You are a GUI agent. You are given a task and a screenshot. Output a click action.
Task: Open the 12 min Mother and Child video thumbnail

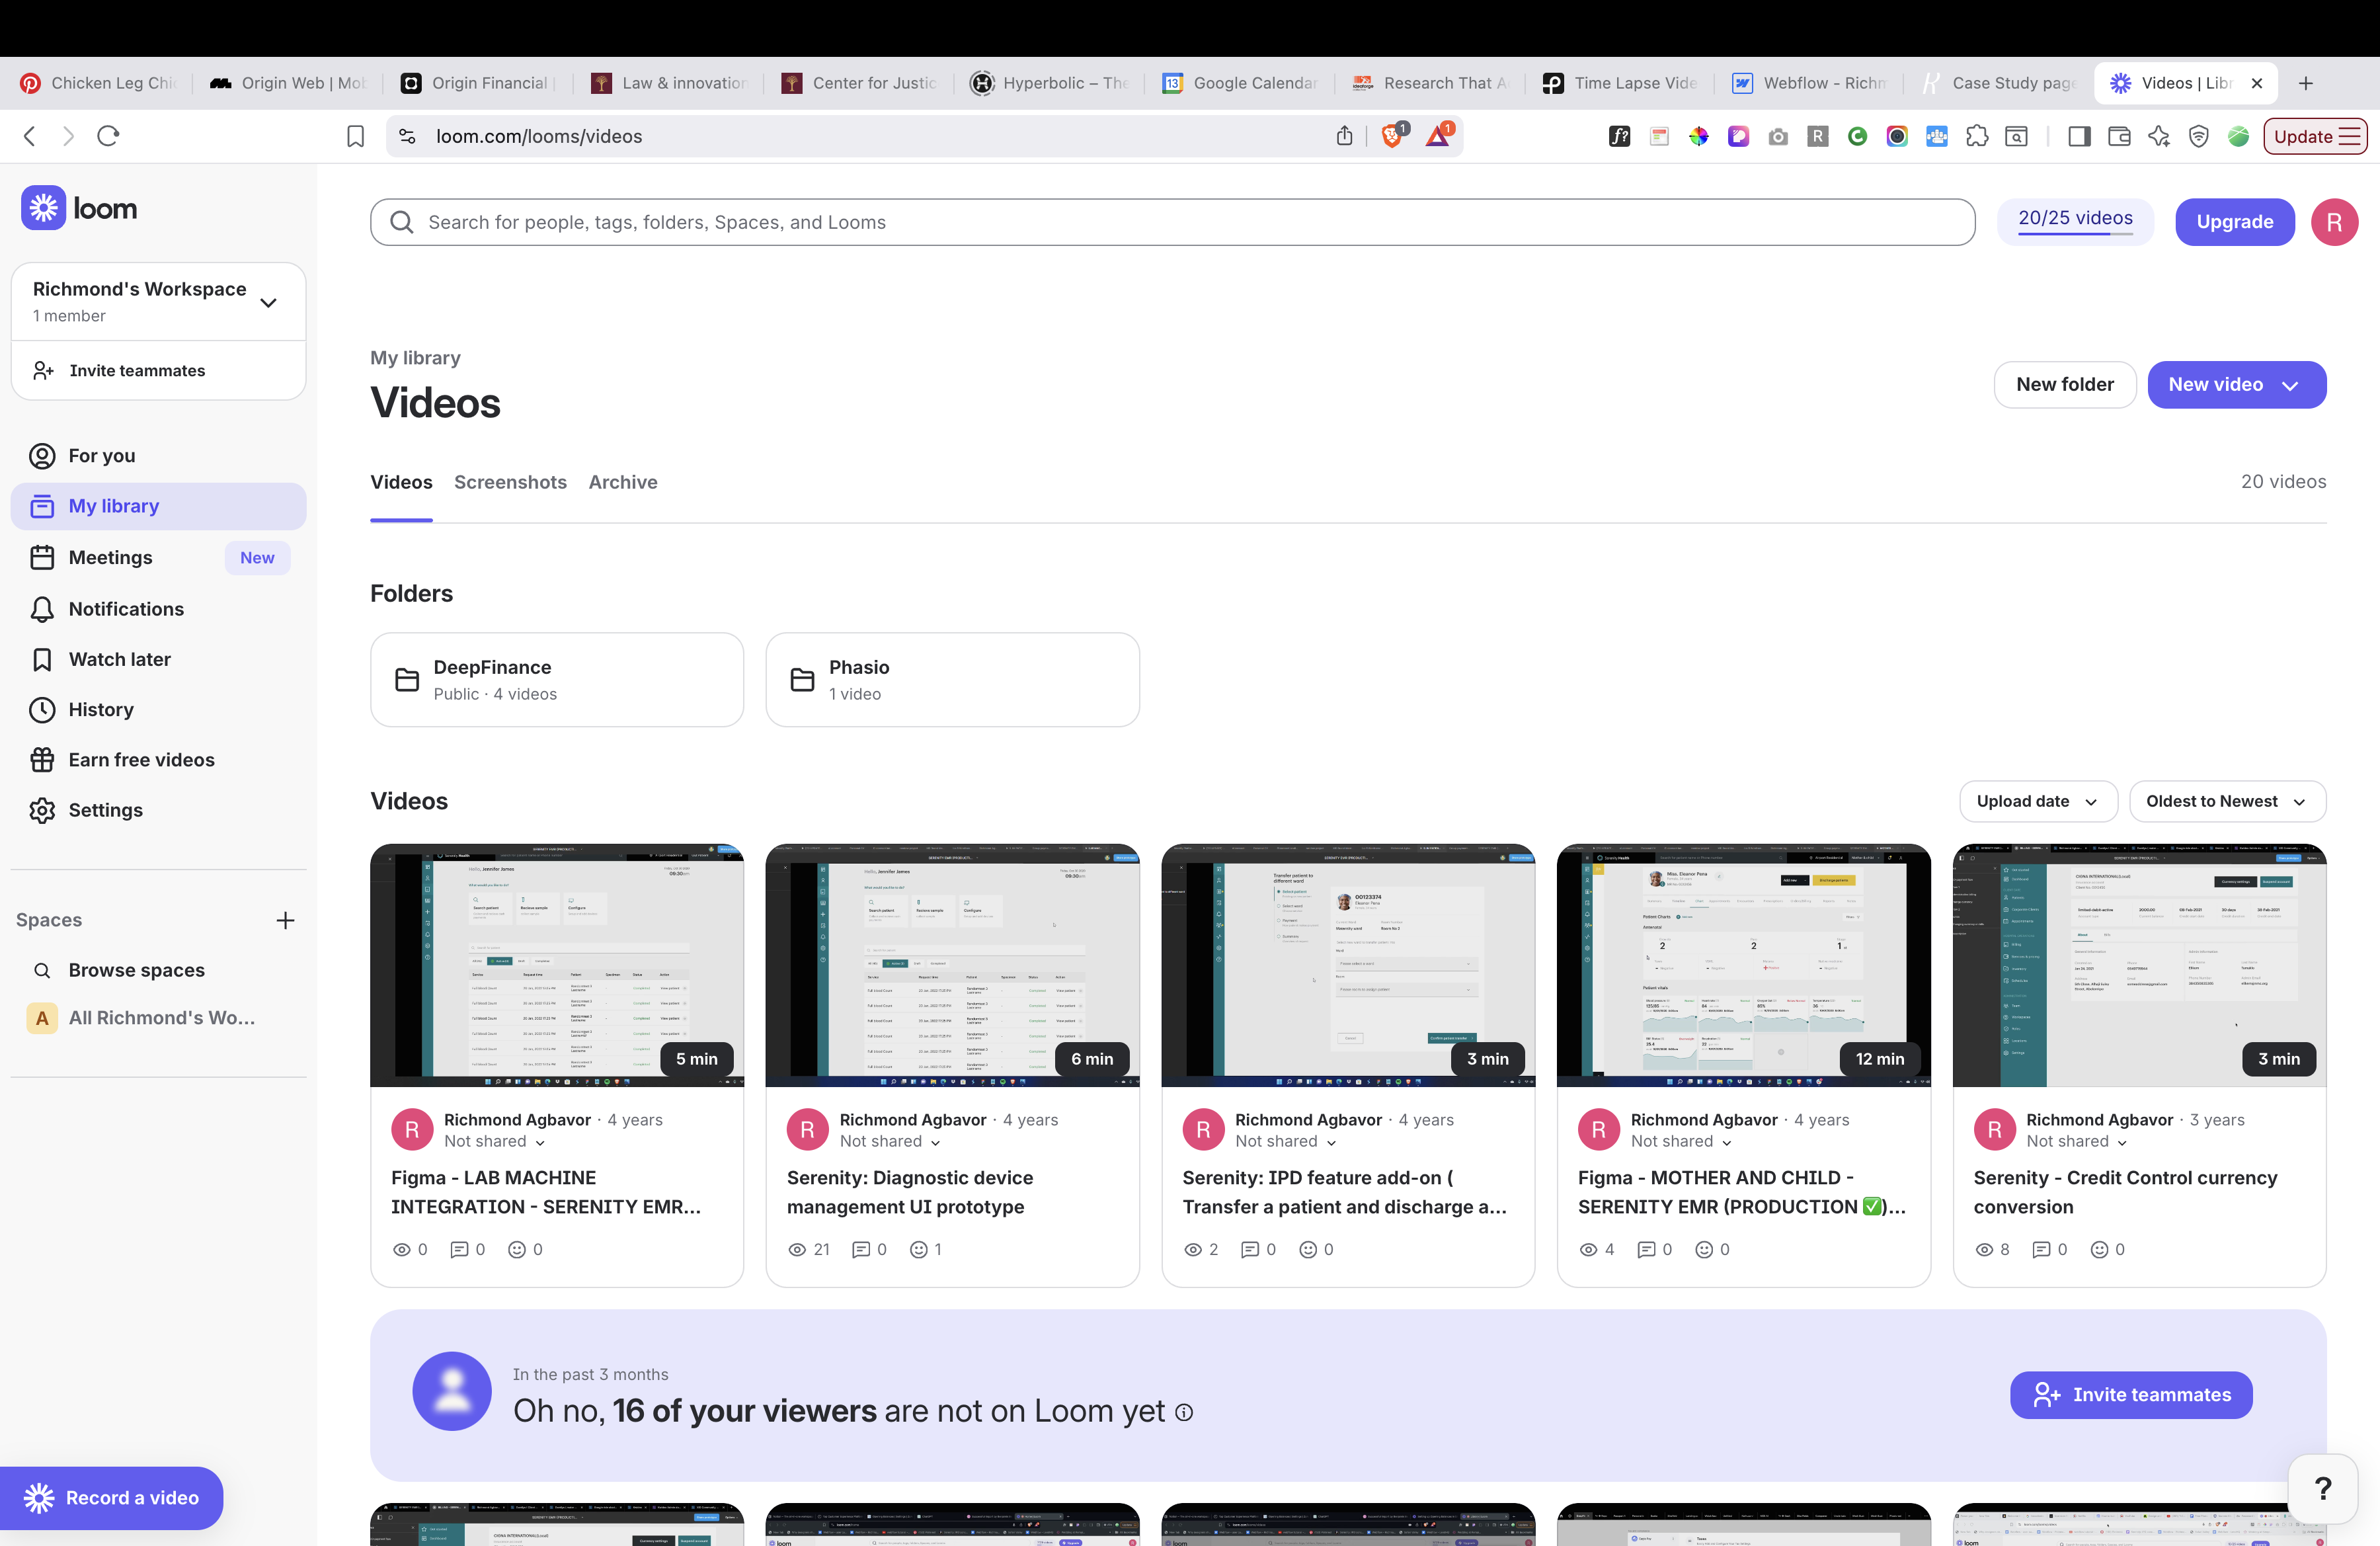tap(1742, 964)
